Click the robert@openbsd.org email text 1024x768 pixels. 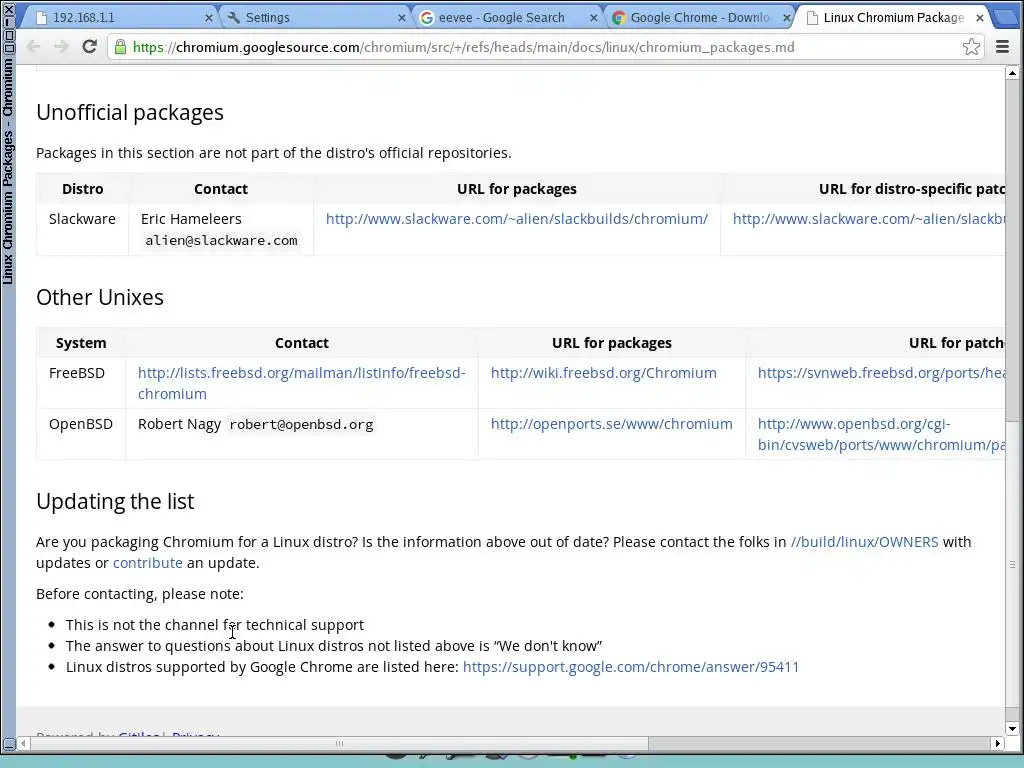point(301,424)
